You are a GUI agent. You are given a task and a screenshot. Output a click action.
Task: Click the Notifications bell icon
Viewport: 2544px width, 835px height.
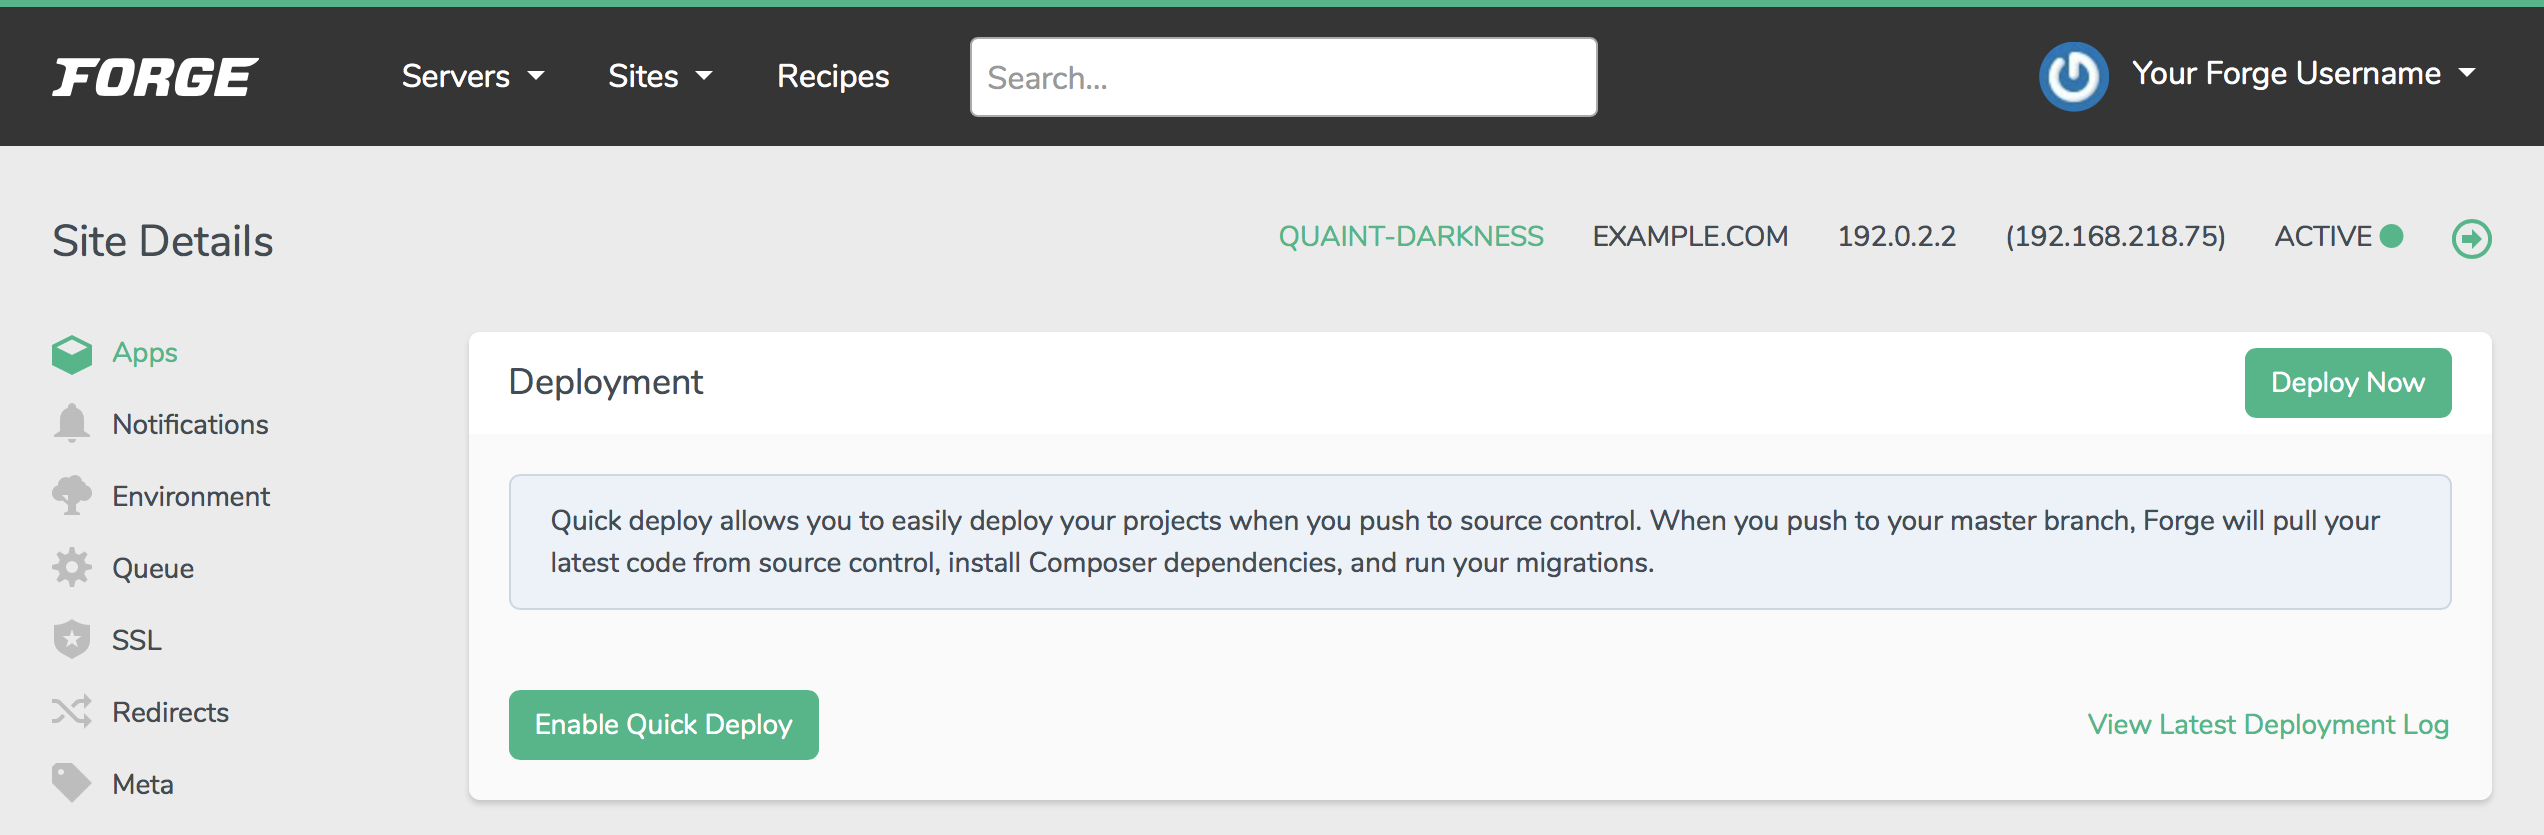pyautogui.click(x=72, y=424)
